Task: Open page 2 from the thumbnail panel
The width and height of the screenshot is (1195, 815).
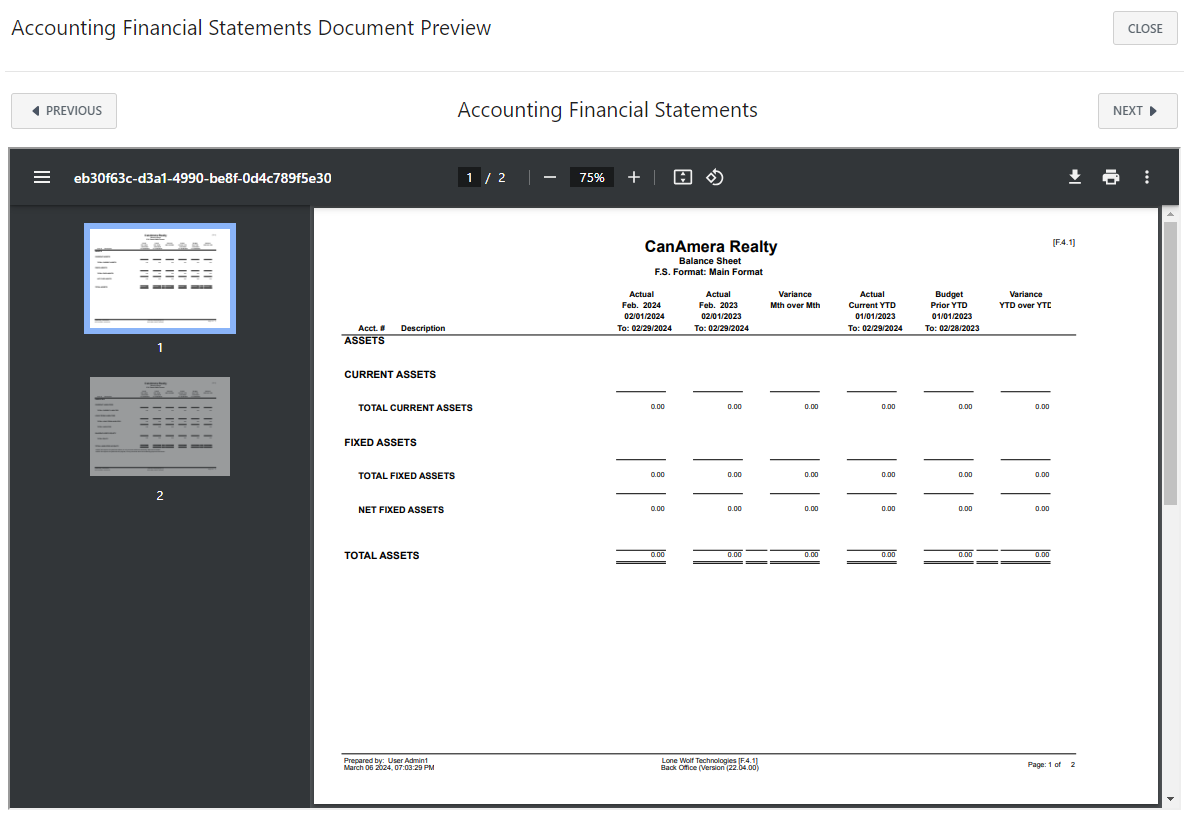Action: click(x=159, y=426)
